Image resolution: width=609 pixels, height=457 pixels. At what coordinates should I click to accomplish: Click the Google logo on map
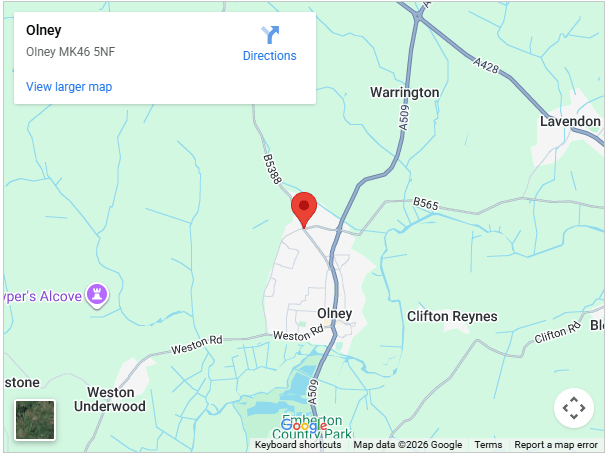(304, 426)
